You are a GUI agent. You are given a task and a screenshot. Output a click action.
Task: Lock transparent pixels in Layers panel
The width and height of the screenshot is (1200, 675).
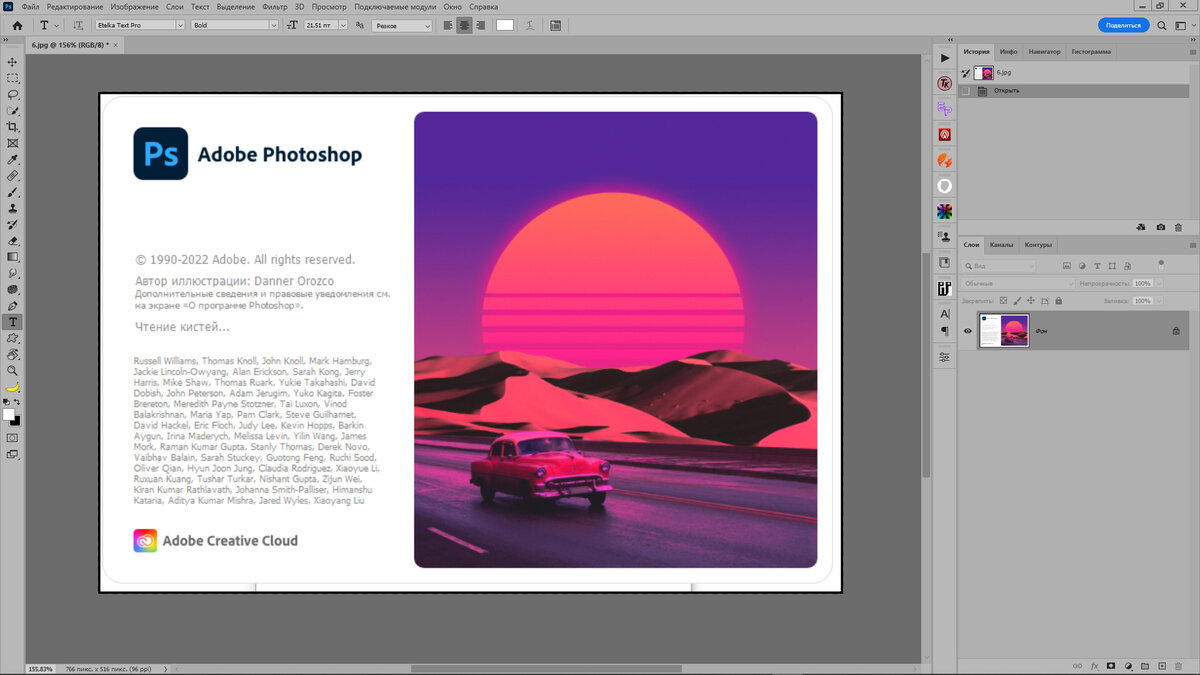tap(1003, 300)
